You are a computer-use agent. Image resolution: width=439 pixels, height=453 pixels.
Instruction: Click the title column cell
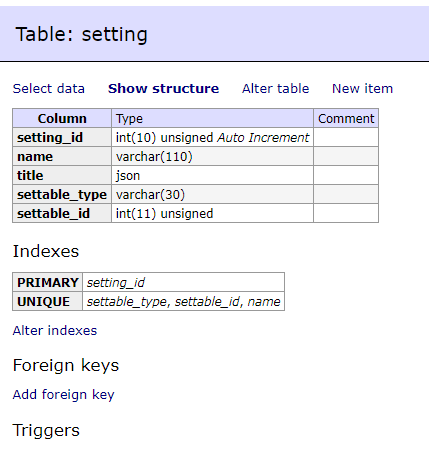tap(62, 175)
